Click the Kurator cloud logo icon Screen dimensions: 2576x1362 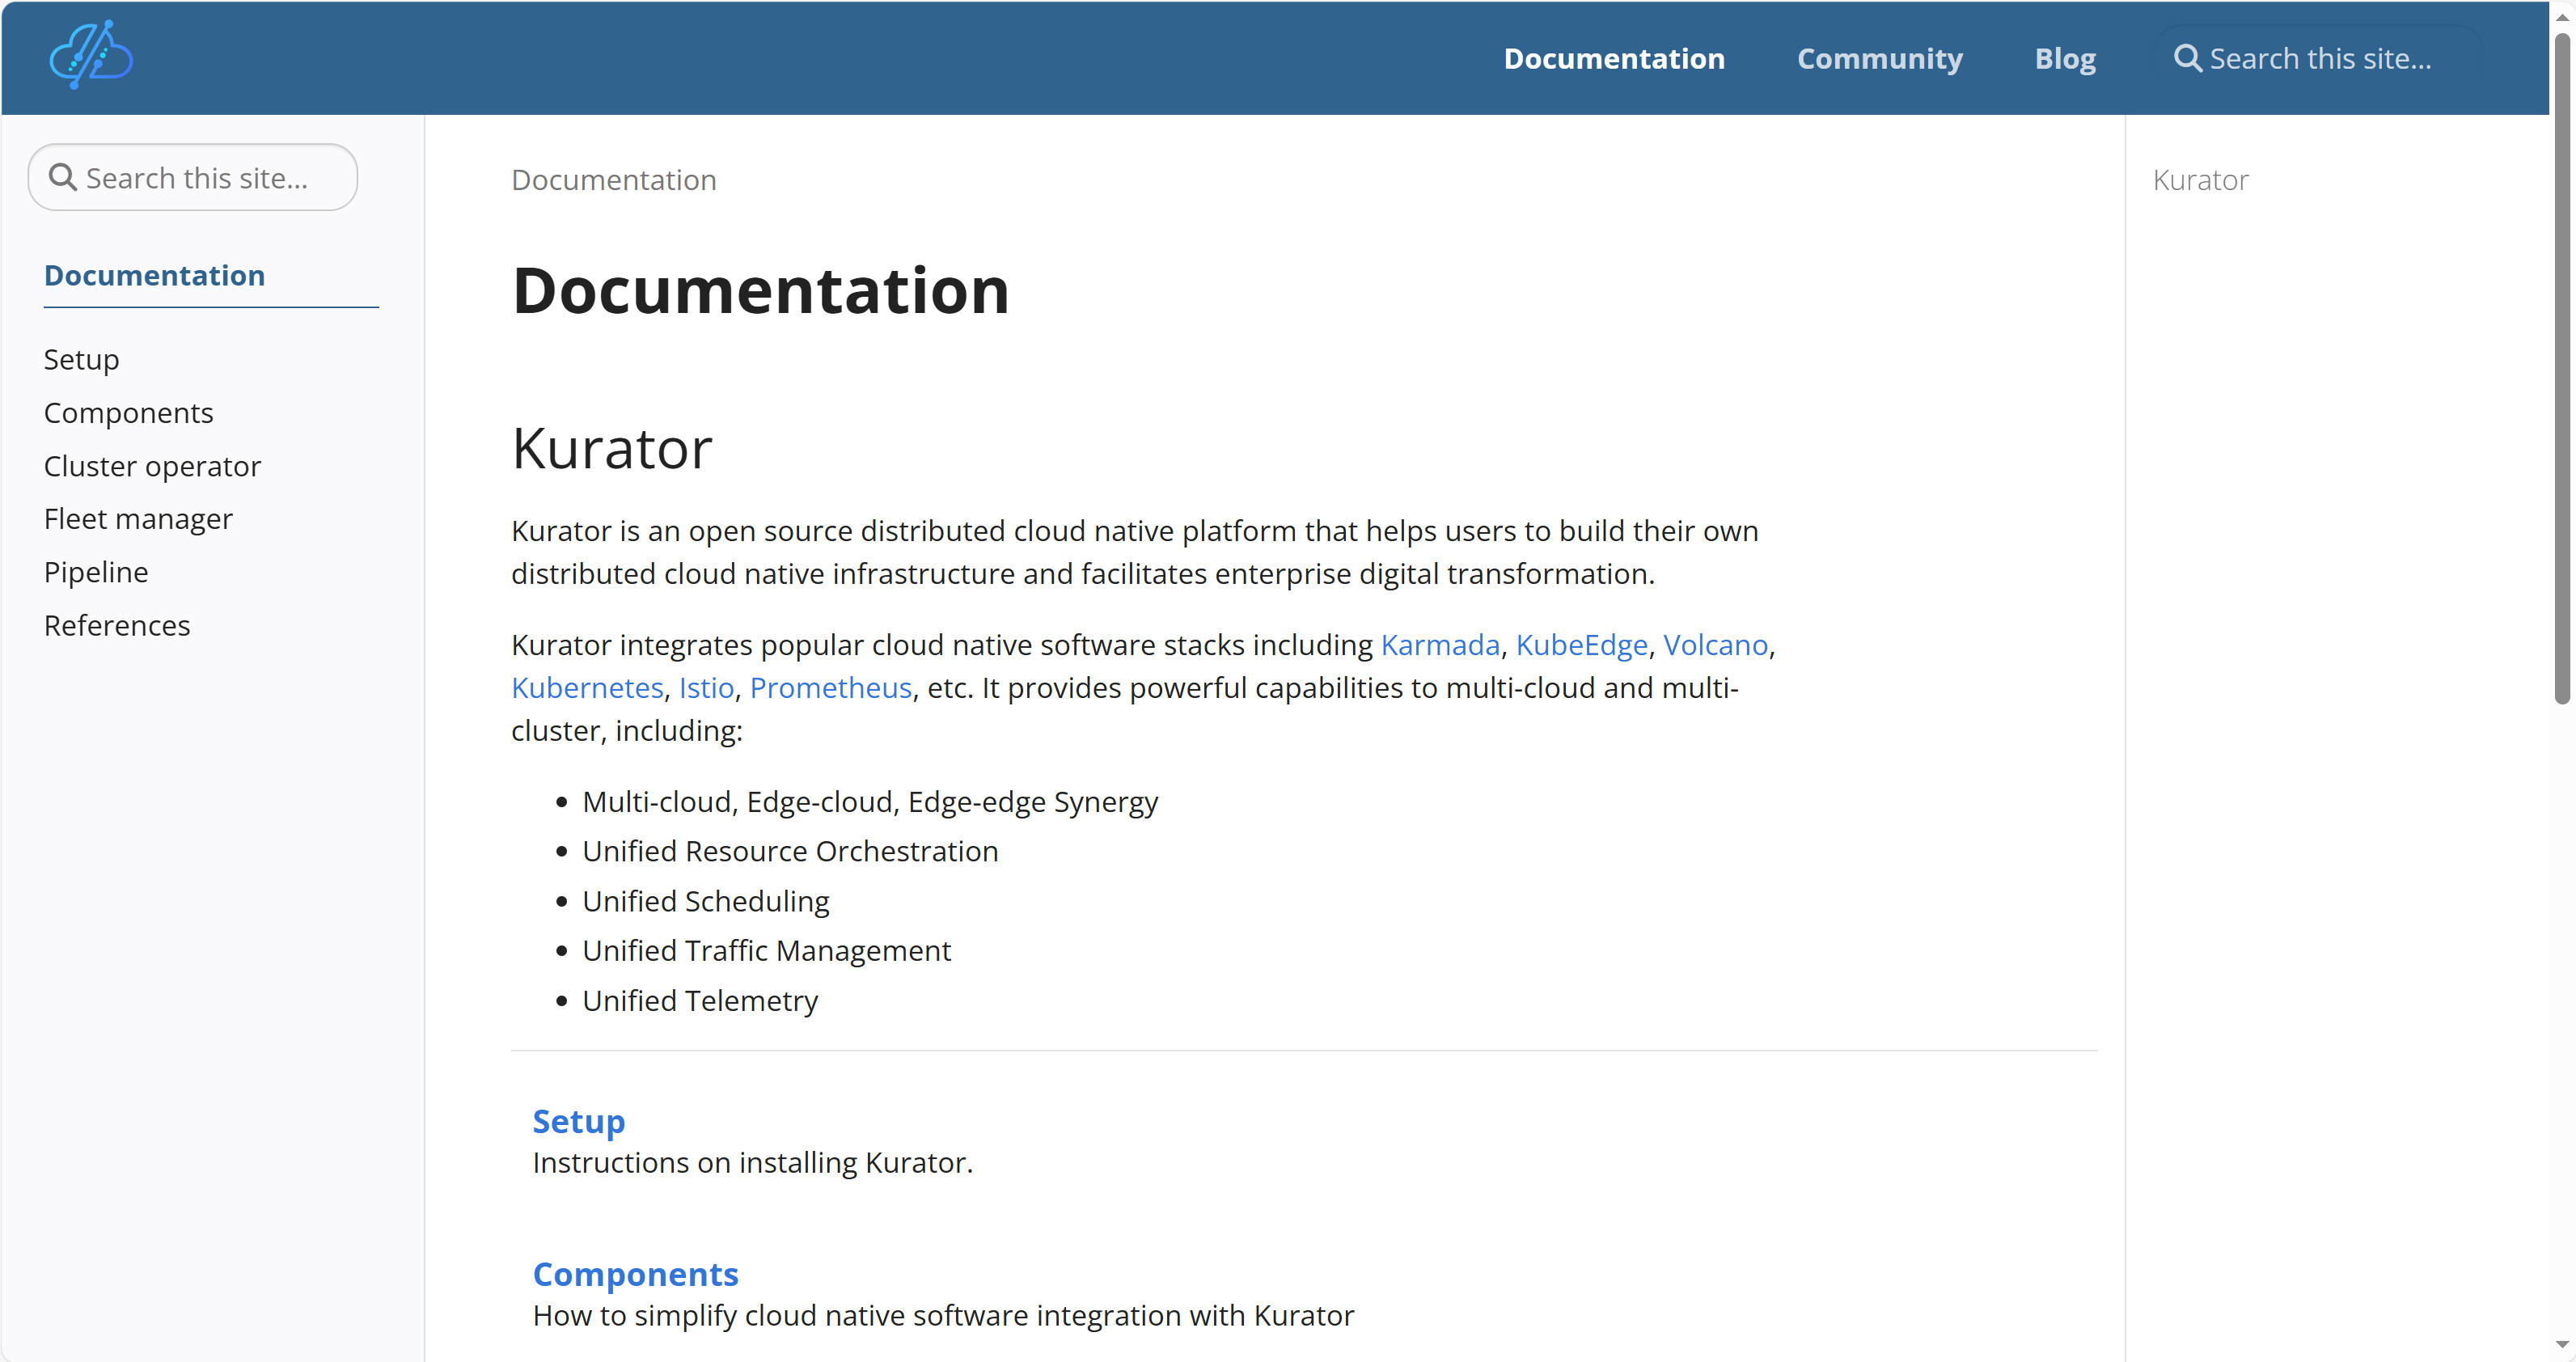pyautogui.click(x=91, y=56)
